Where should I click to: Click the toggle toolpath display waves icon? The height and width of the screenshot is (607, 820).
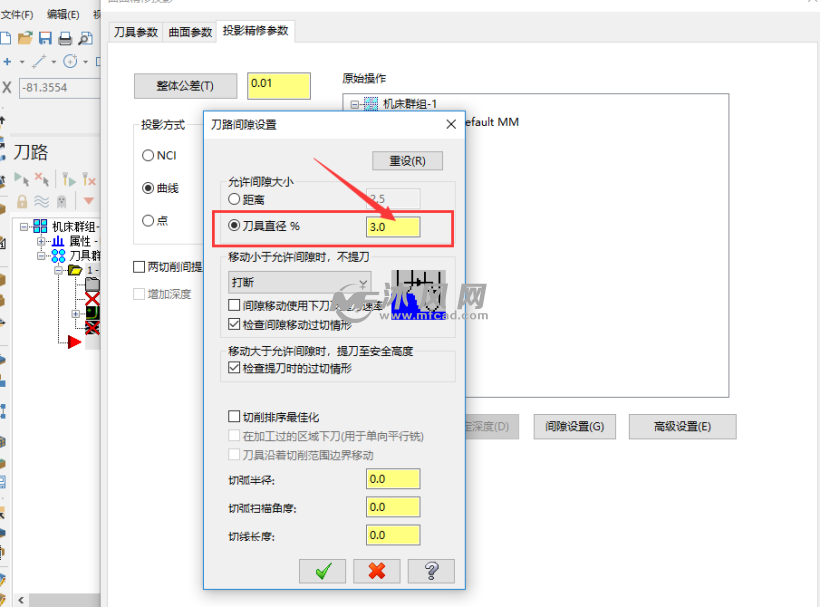click(x=42, y=201)
